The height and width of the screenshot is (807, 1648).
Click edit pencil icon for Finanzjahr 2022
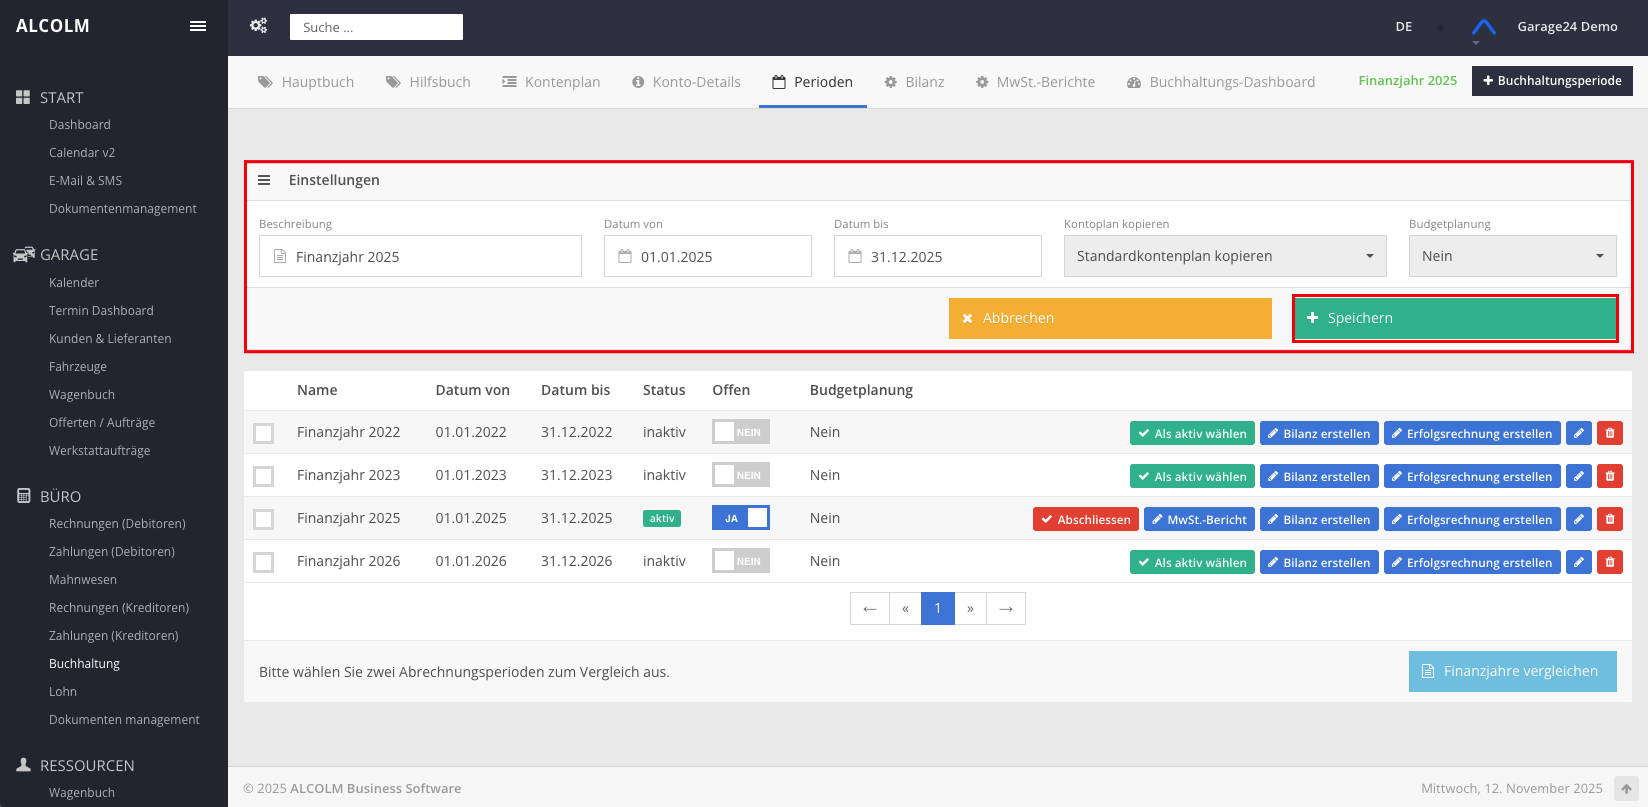click(1578, 433)
